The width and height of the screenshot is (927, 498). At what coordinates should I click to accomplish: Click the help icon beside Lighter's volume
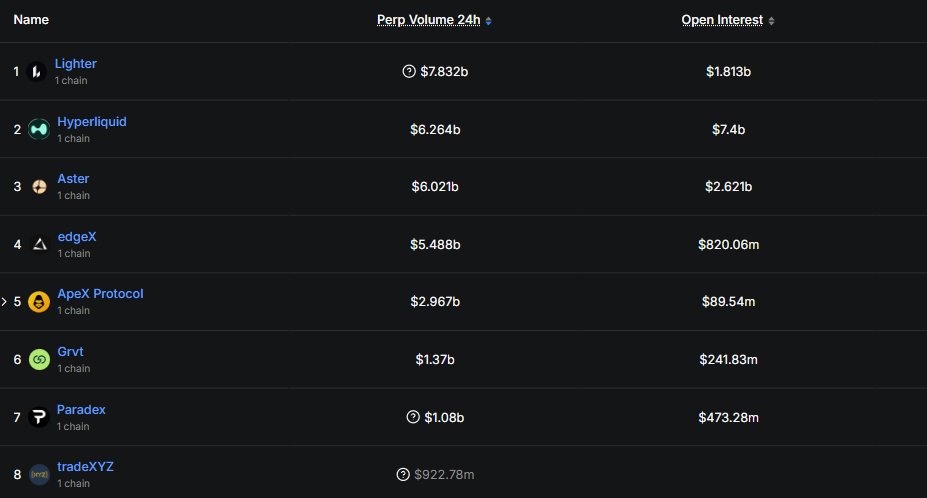click(408, 71)
